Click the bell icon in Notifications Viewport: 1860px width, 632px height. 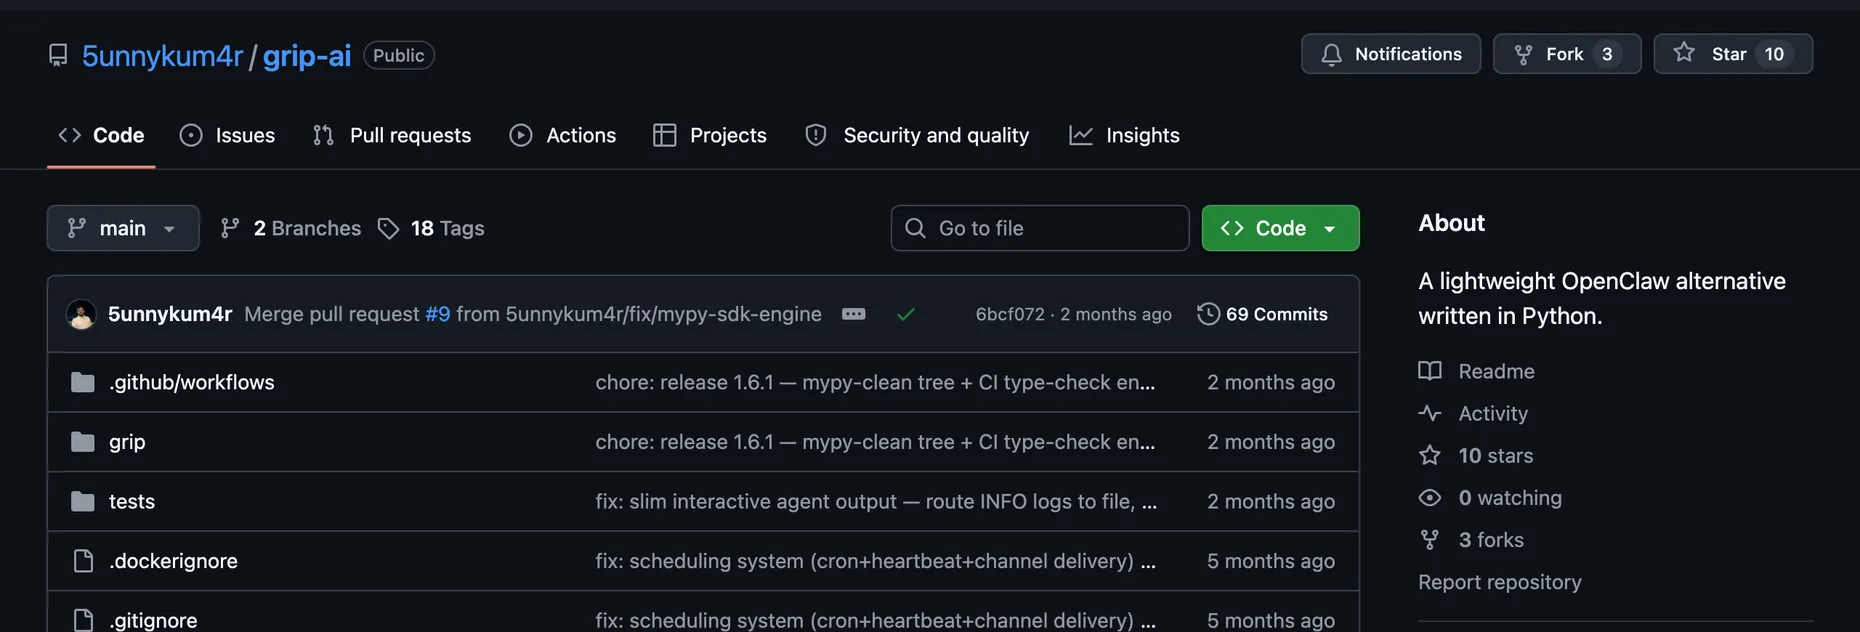point(1331,55)
